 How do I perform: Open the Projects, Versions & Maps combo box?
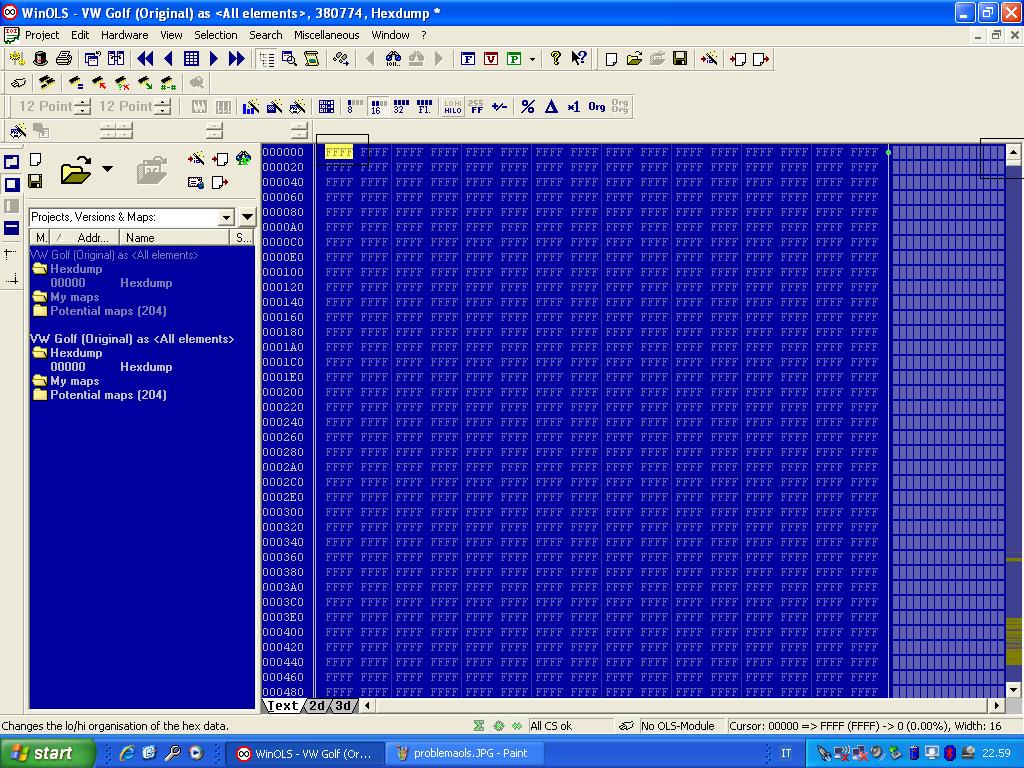click(132, 217)
